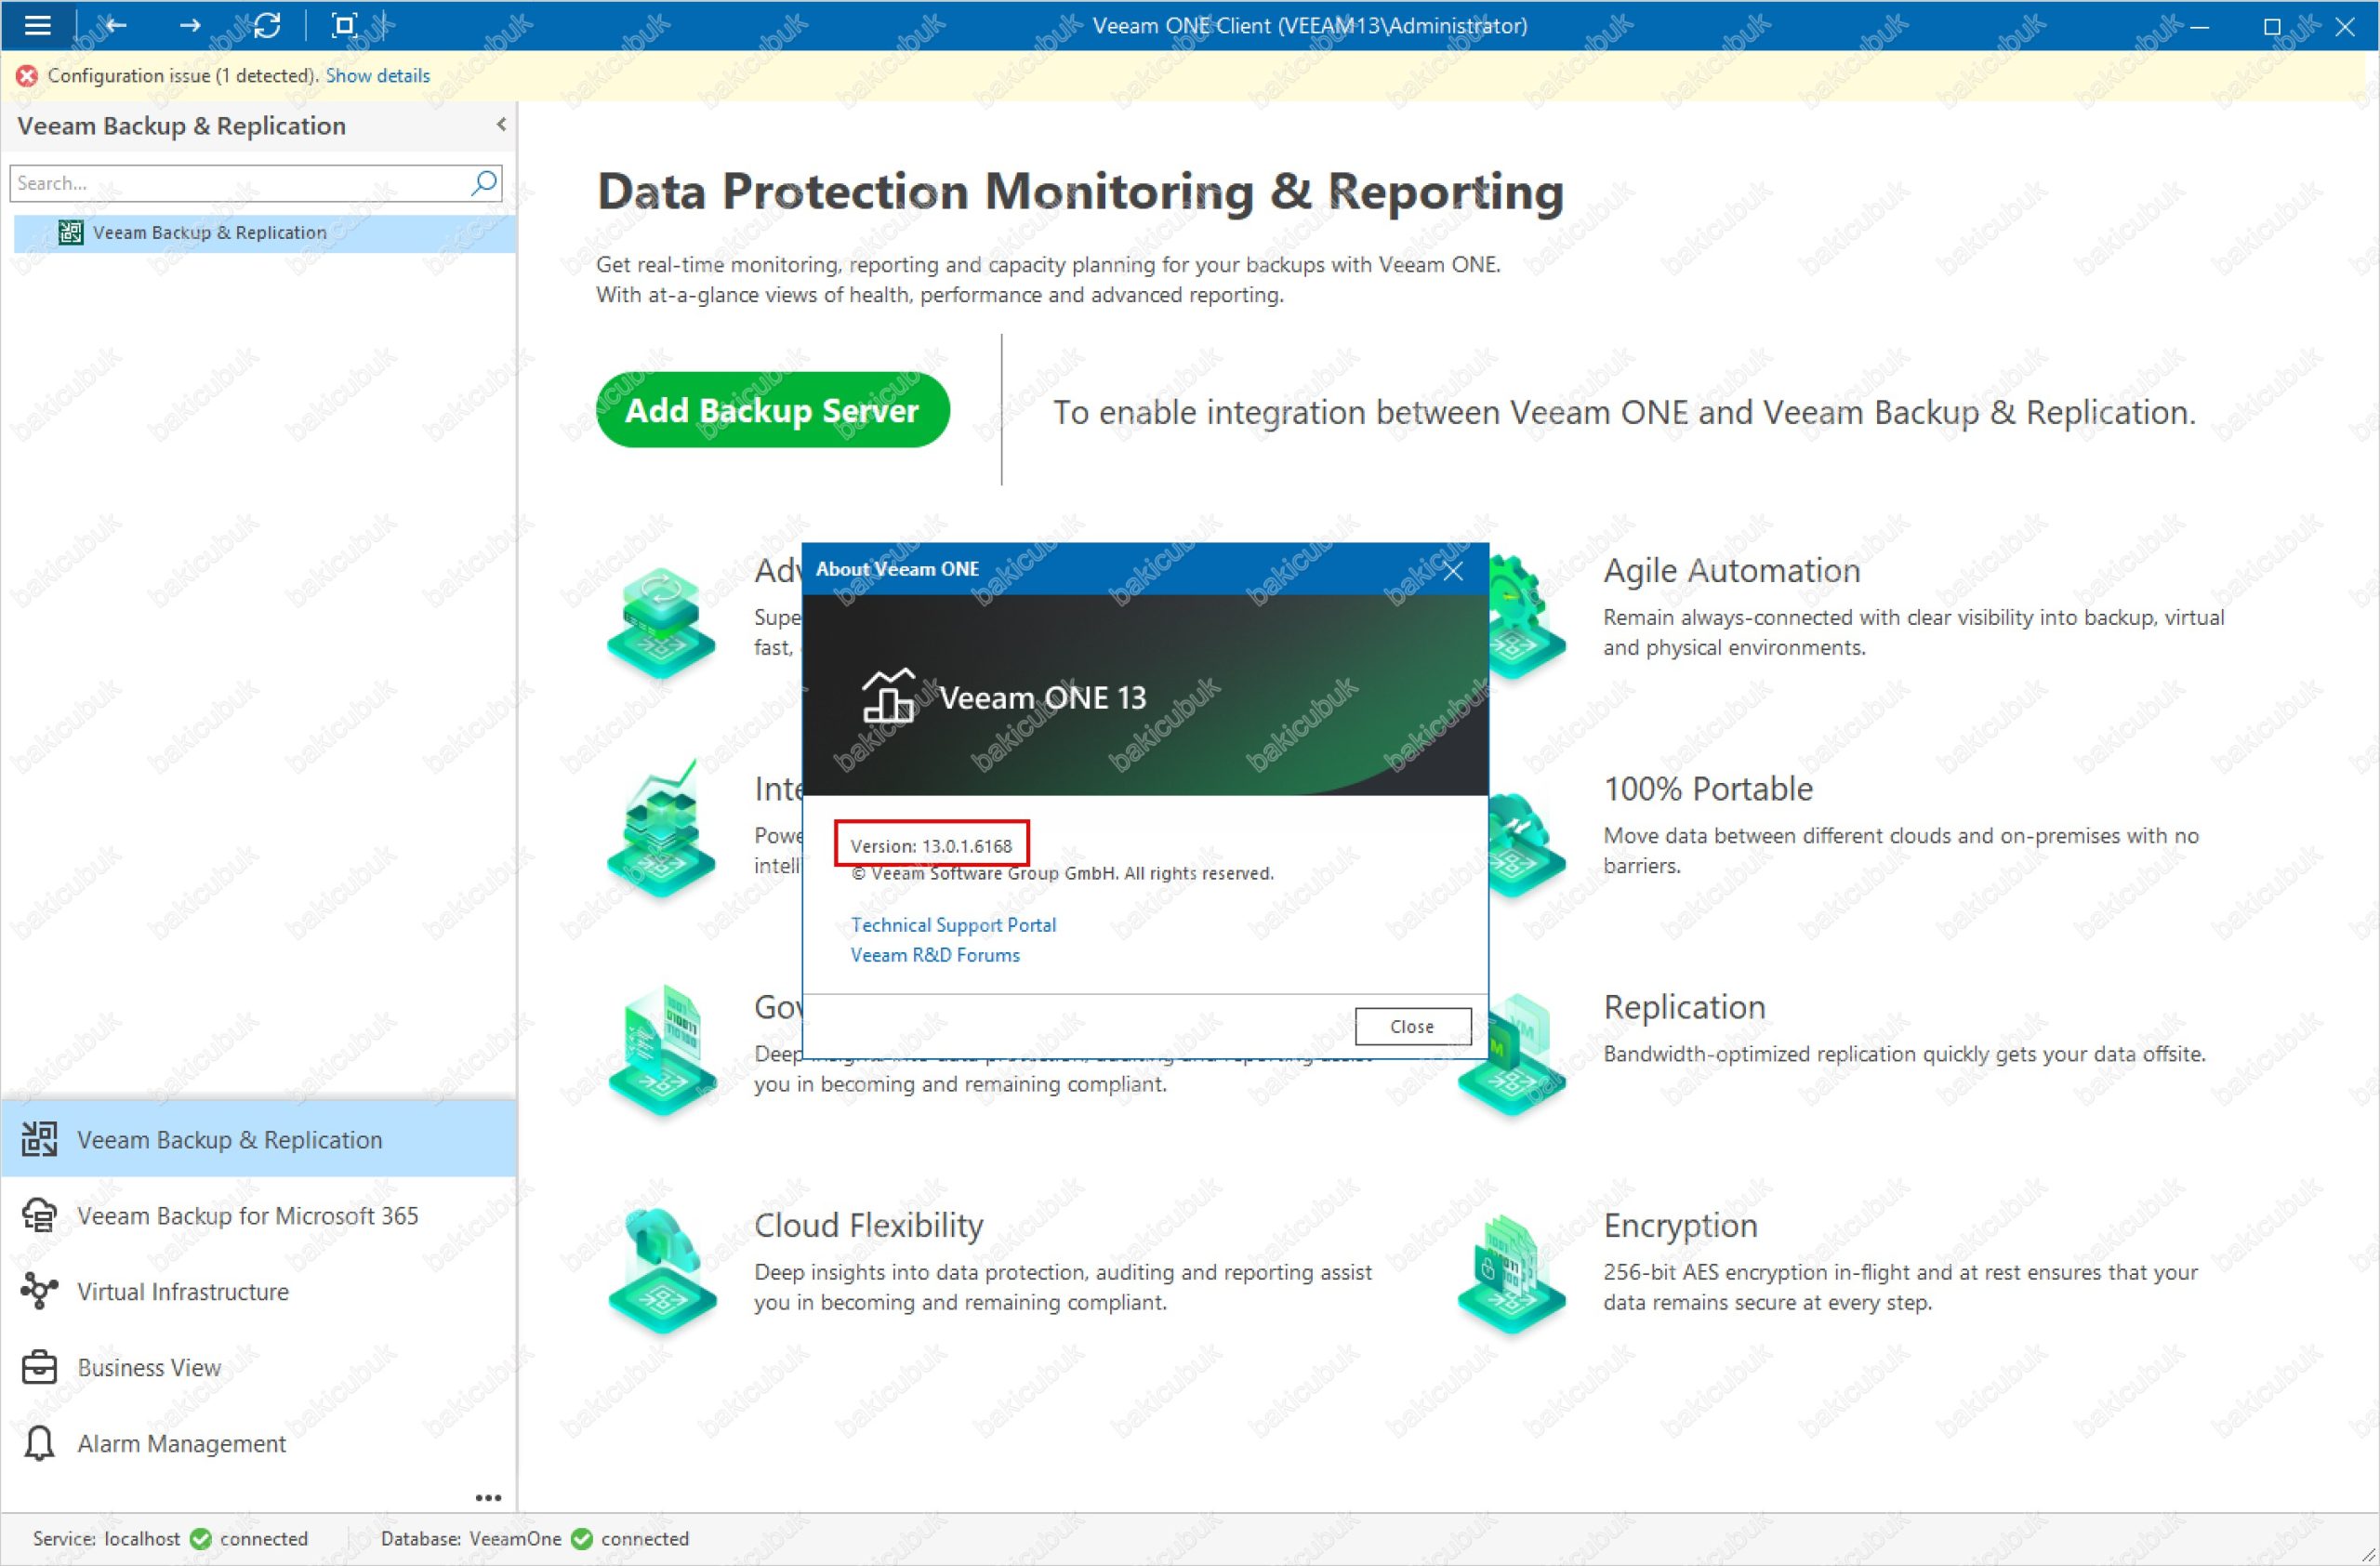Open the hamburger main menu
Viewport: 2380px width, 1566px height.
(37, 25)
